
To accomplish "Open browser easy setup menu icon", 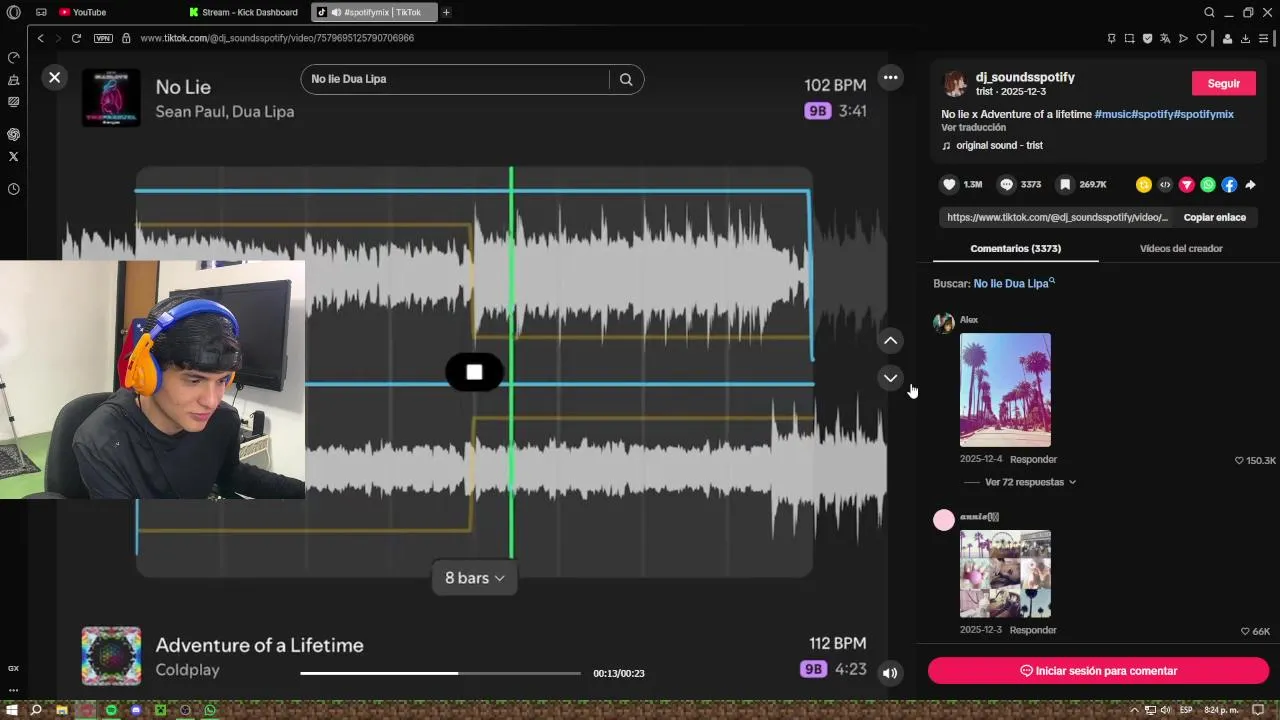I will 1264,38.
